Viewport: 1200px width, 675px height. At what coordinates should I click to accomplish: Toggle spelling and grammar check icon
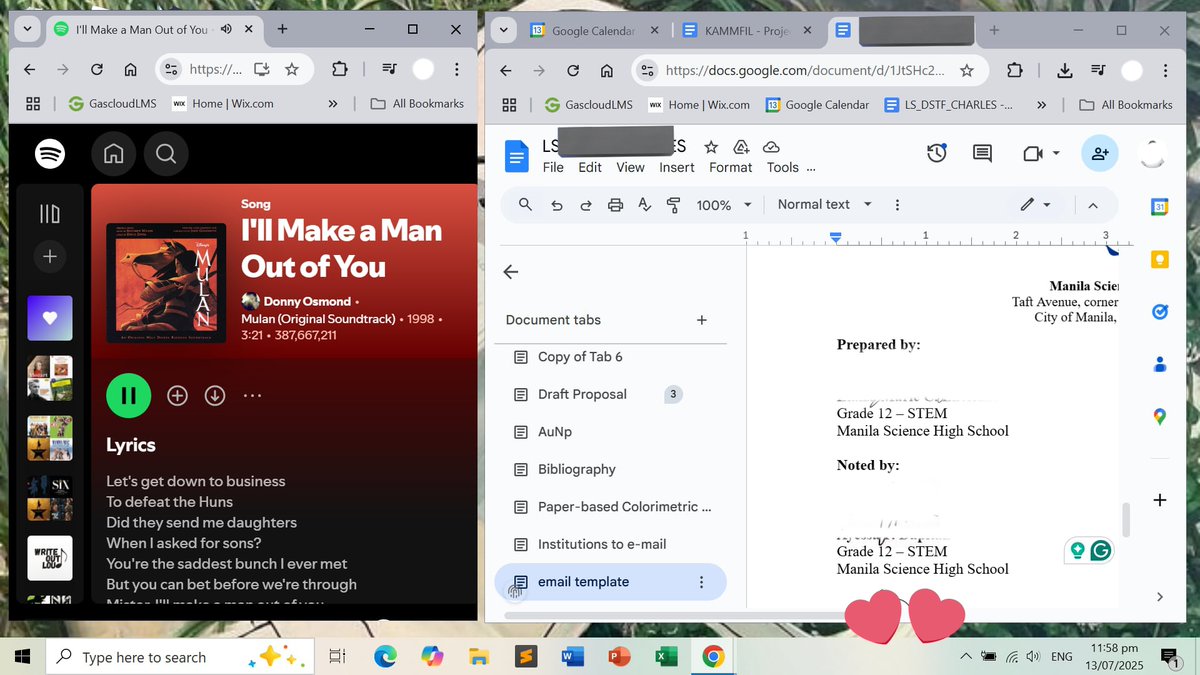pyautogui.click(x=644, y=205)
